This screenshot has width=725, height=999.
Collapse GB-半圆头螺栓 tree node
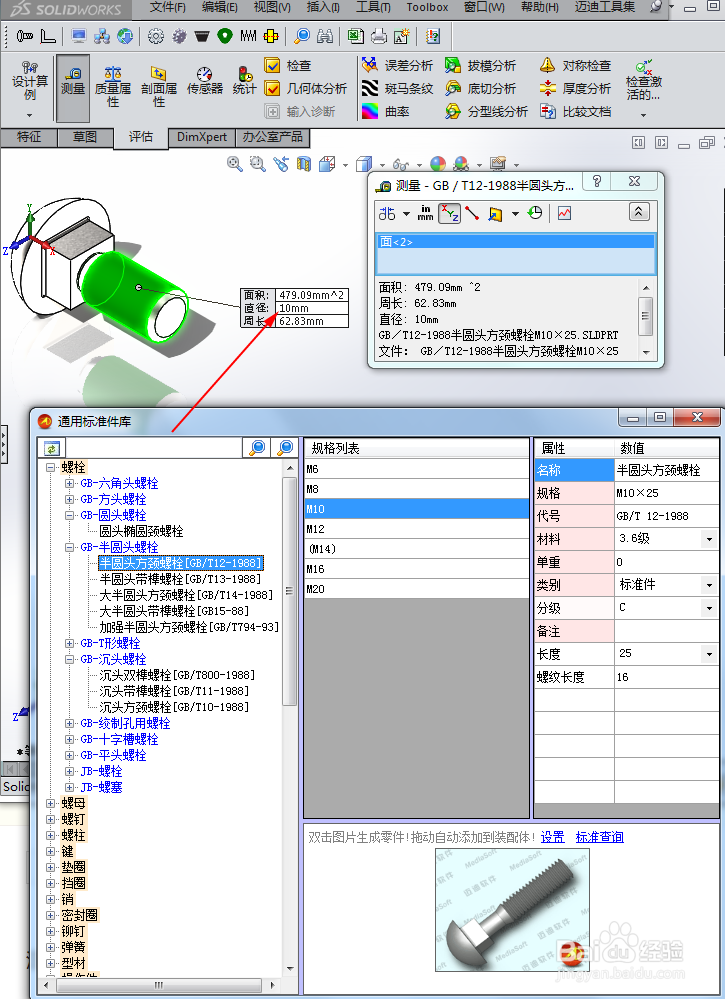[69, 547]
